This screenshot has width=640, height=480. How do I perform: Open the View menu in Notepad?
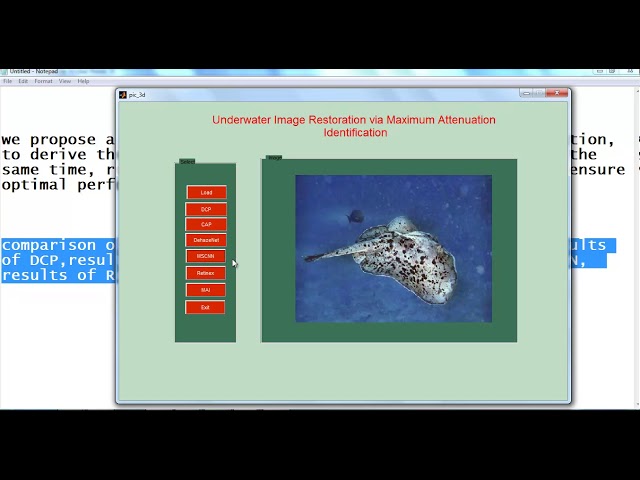pos(64,81)
